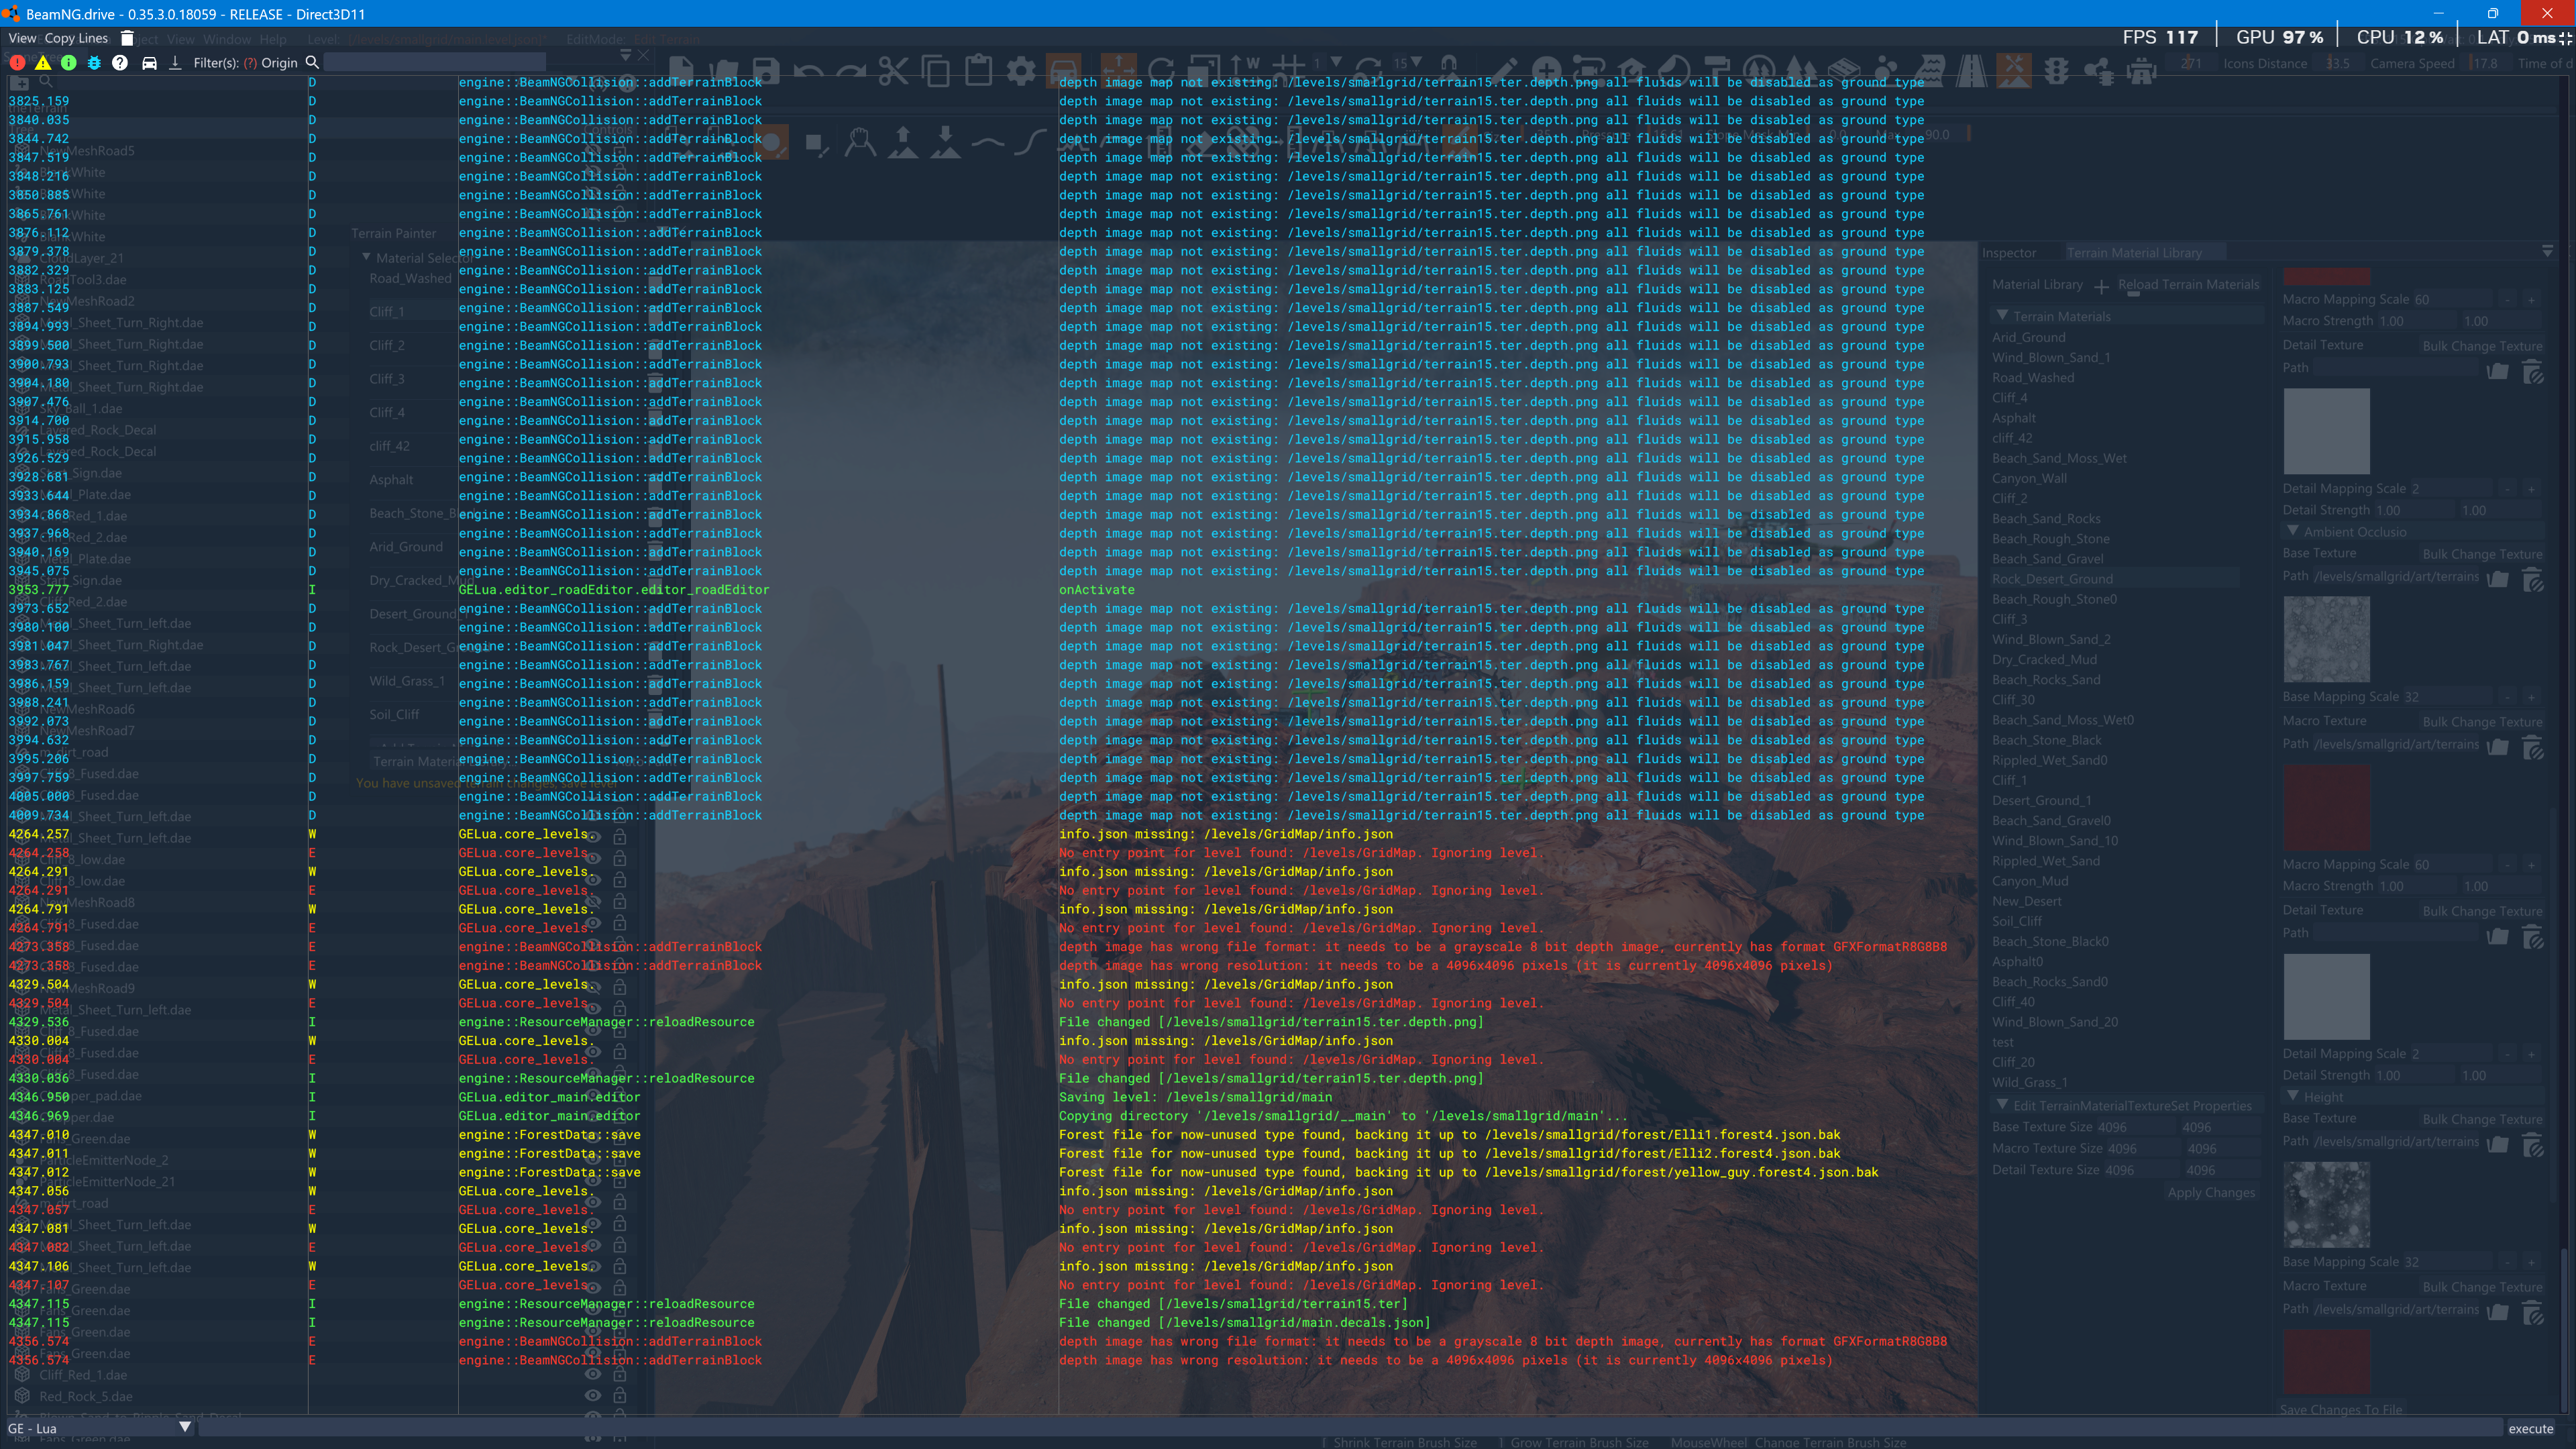Image resolution: width=2576 pixels, height=1449 pixels.
Task: Click the magnifier search icon in console
Action: pos(312,62)
